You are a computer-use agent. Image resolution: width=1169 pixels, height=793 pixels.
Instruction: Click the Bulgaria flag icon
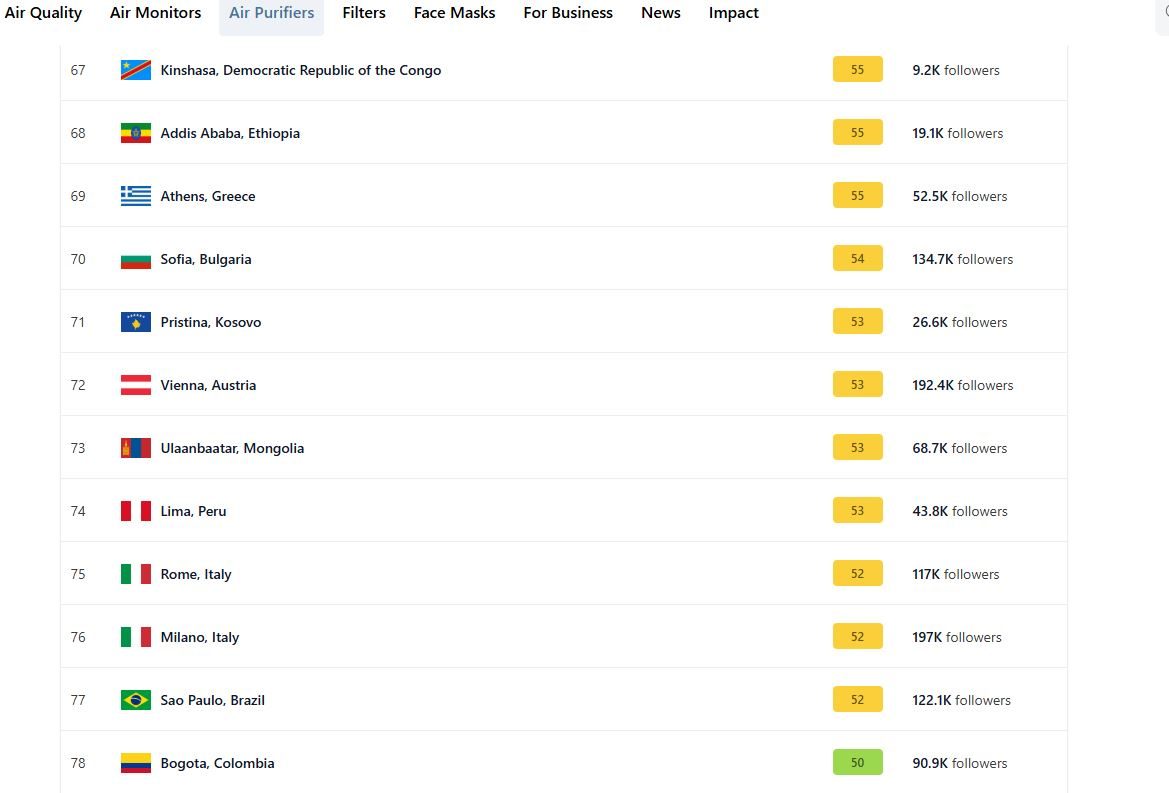click(x=136, y=259)
